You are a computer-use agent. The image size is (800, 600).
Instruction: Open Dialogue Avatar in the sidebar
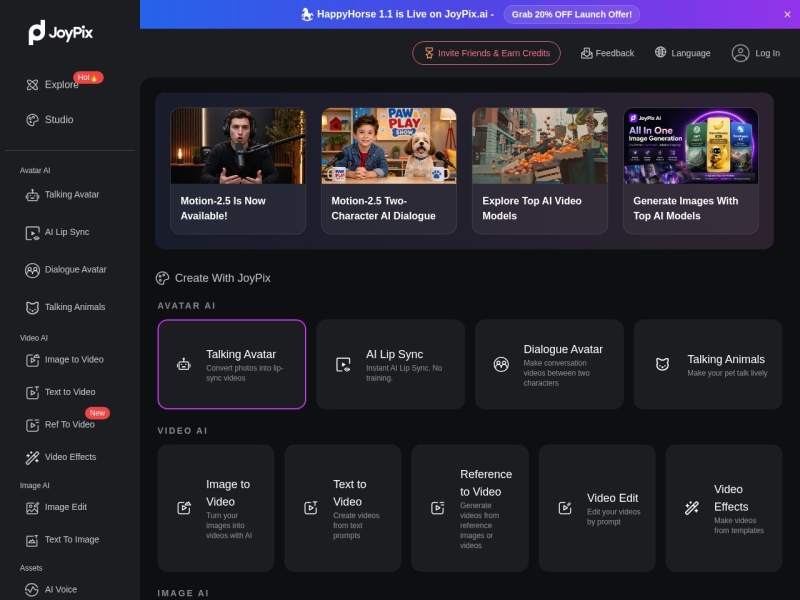point(66,270)
